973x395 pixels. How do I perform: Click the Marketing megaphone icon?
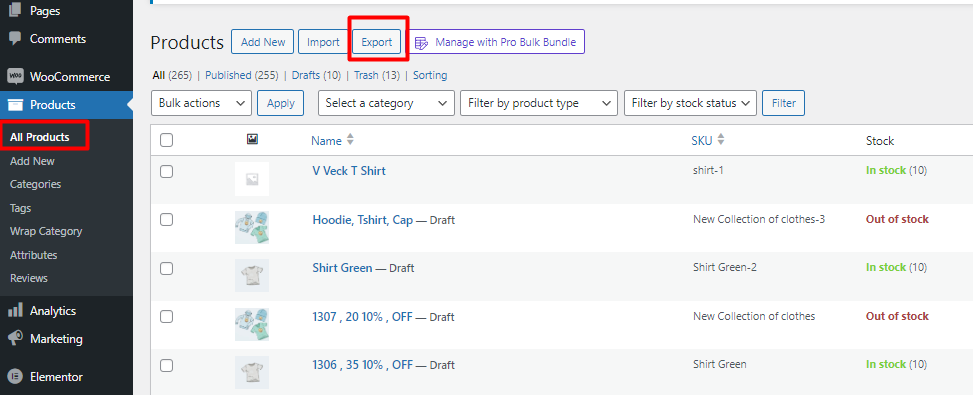(15, 339)
